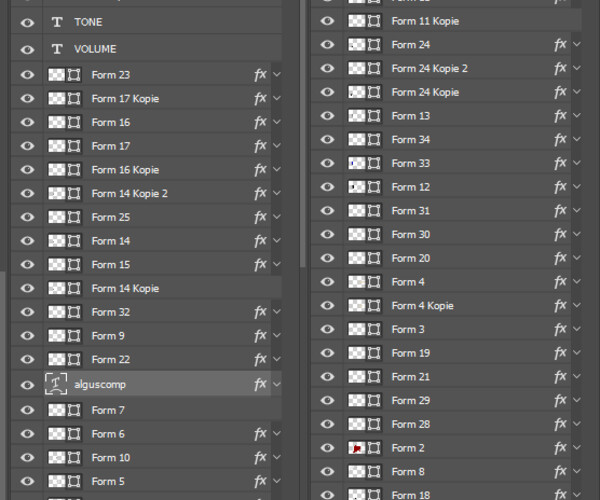The width and height of the screenshot is (600, 500).
Task: Expand effects list for Form 17 Kopie
Action: click(x=277, y=99)
